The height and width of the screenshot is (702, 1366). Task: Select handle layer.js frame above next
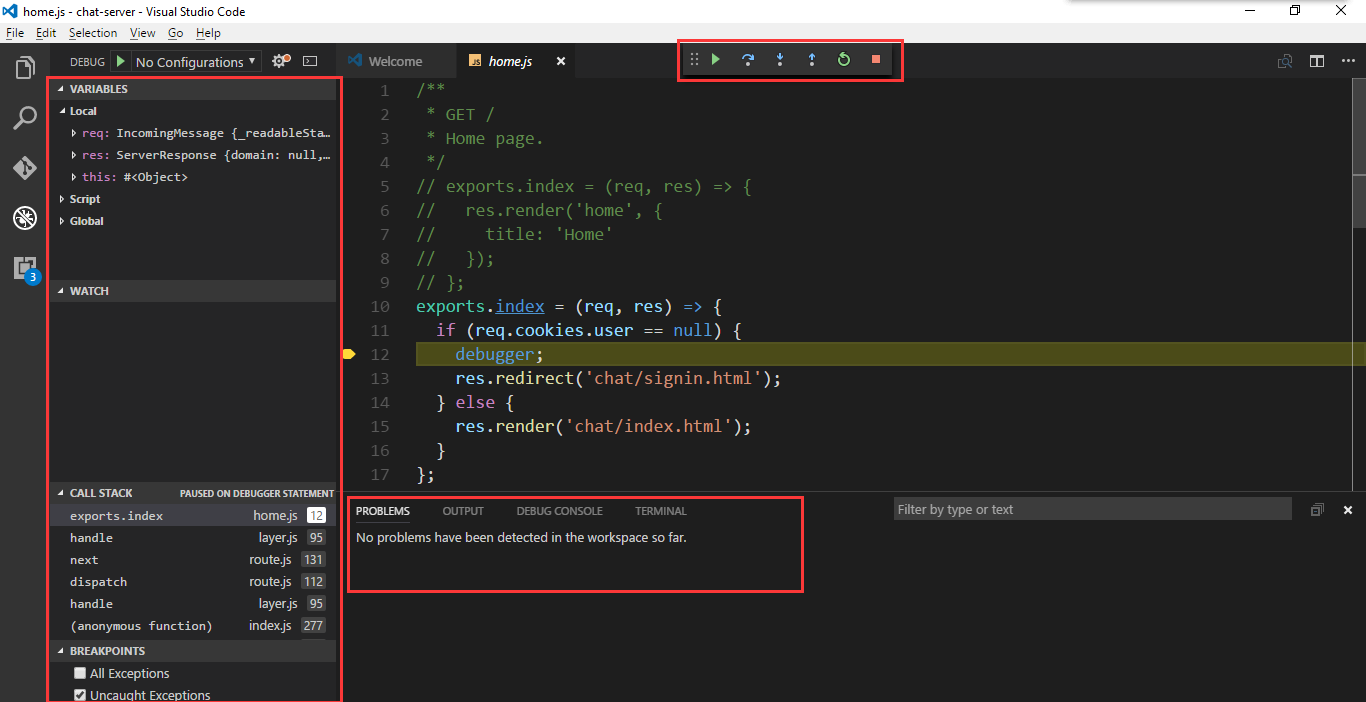[x=193, y=538]
